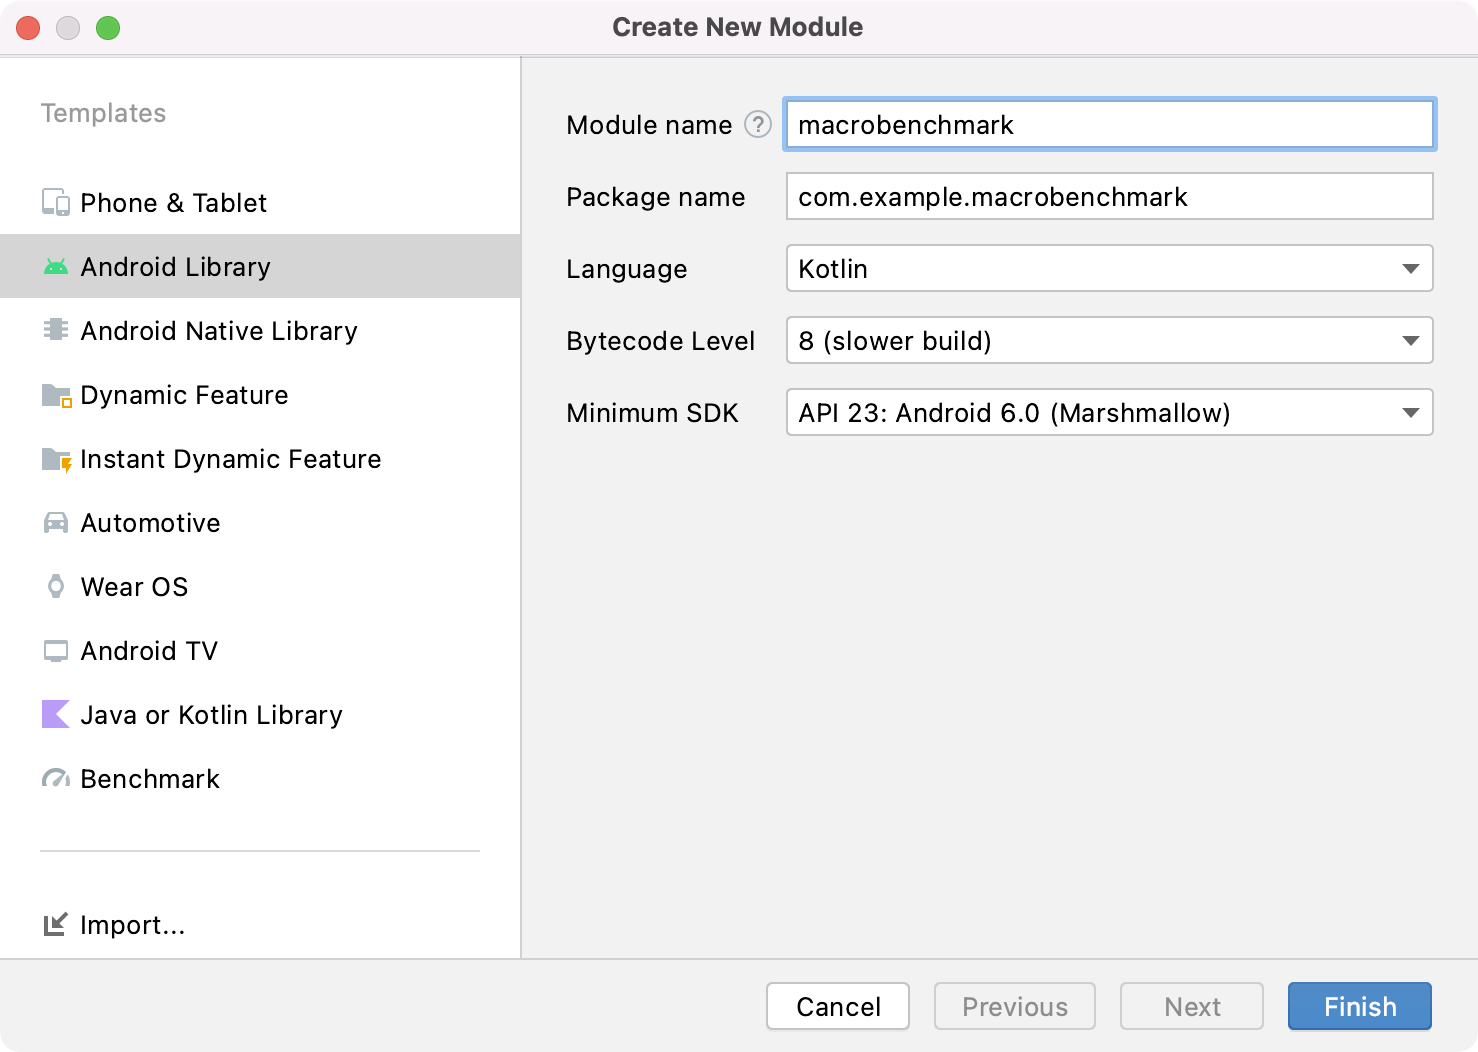Screen dimensions: 1478x1052
Task: Select the Benchmark template entry
Action: click(x=150, y=779)
